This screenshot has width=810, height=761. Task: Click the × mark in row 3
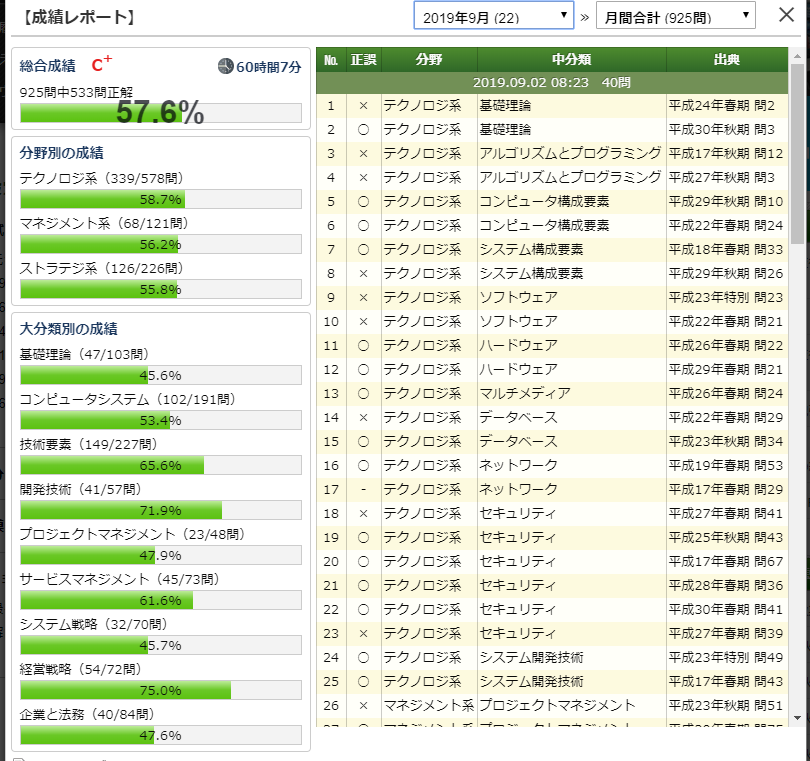(364, 153)
